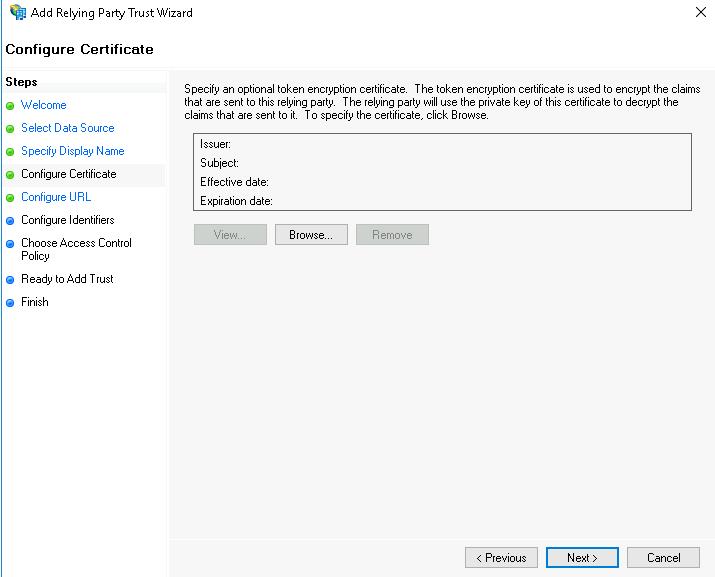Click the certificate details box with Issuer field
Image resolution: width=715 pixels, height=577 pixels.
[x=441, y=172]
